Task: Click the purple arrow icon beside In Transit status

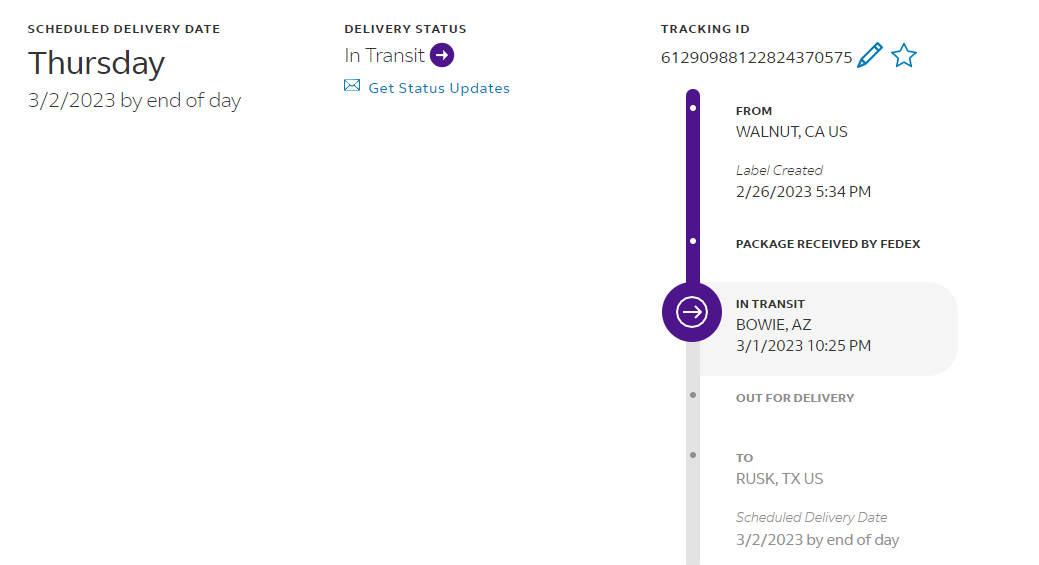Action: [x=442, y=56]
